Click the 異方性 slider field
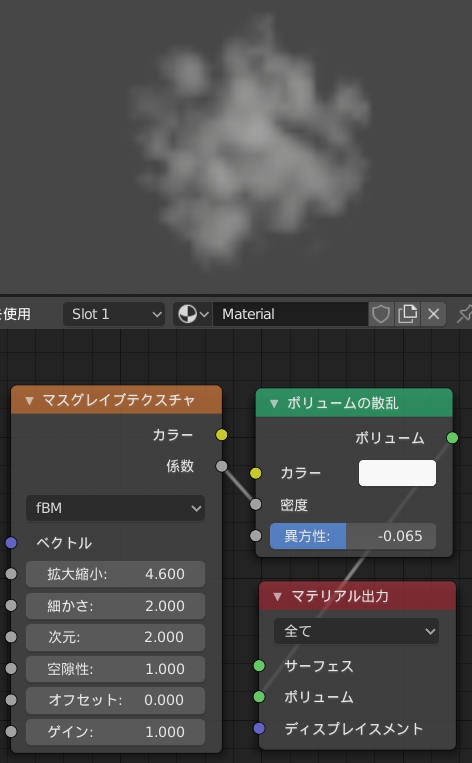Screen dimensions: 472x763 [x=353, y=536]
